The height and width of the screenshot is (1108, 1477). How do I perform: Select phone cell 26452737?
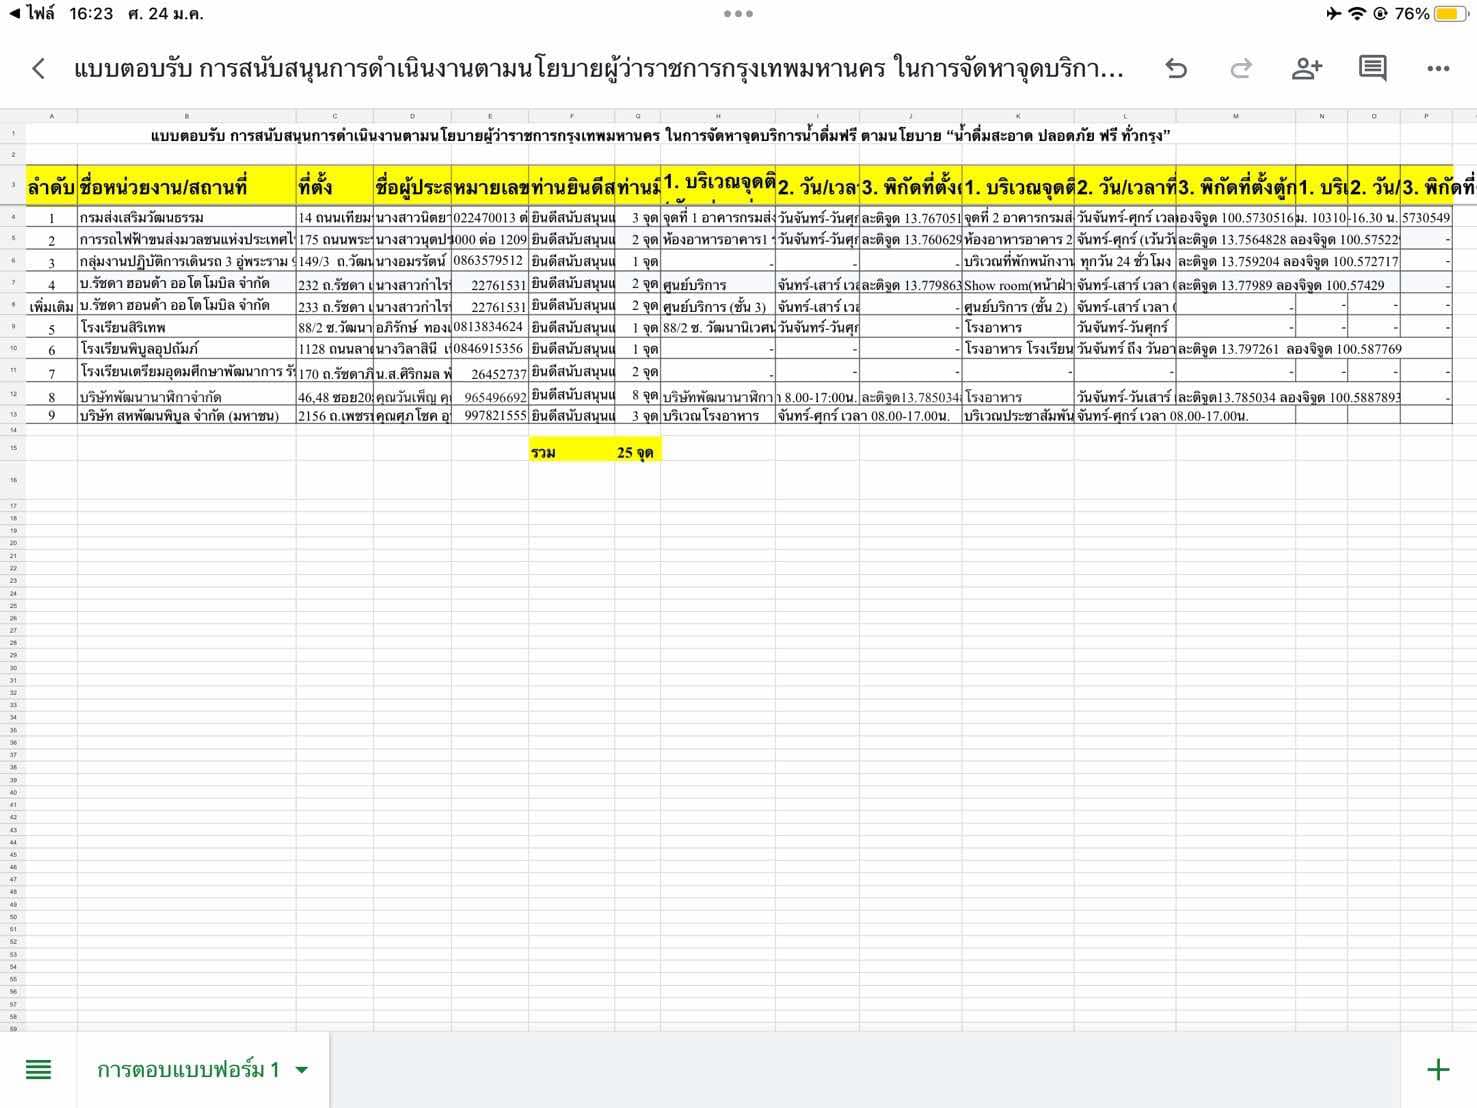(x=490, y=372)
